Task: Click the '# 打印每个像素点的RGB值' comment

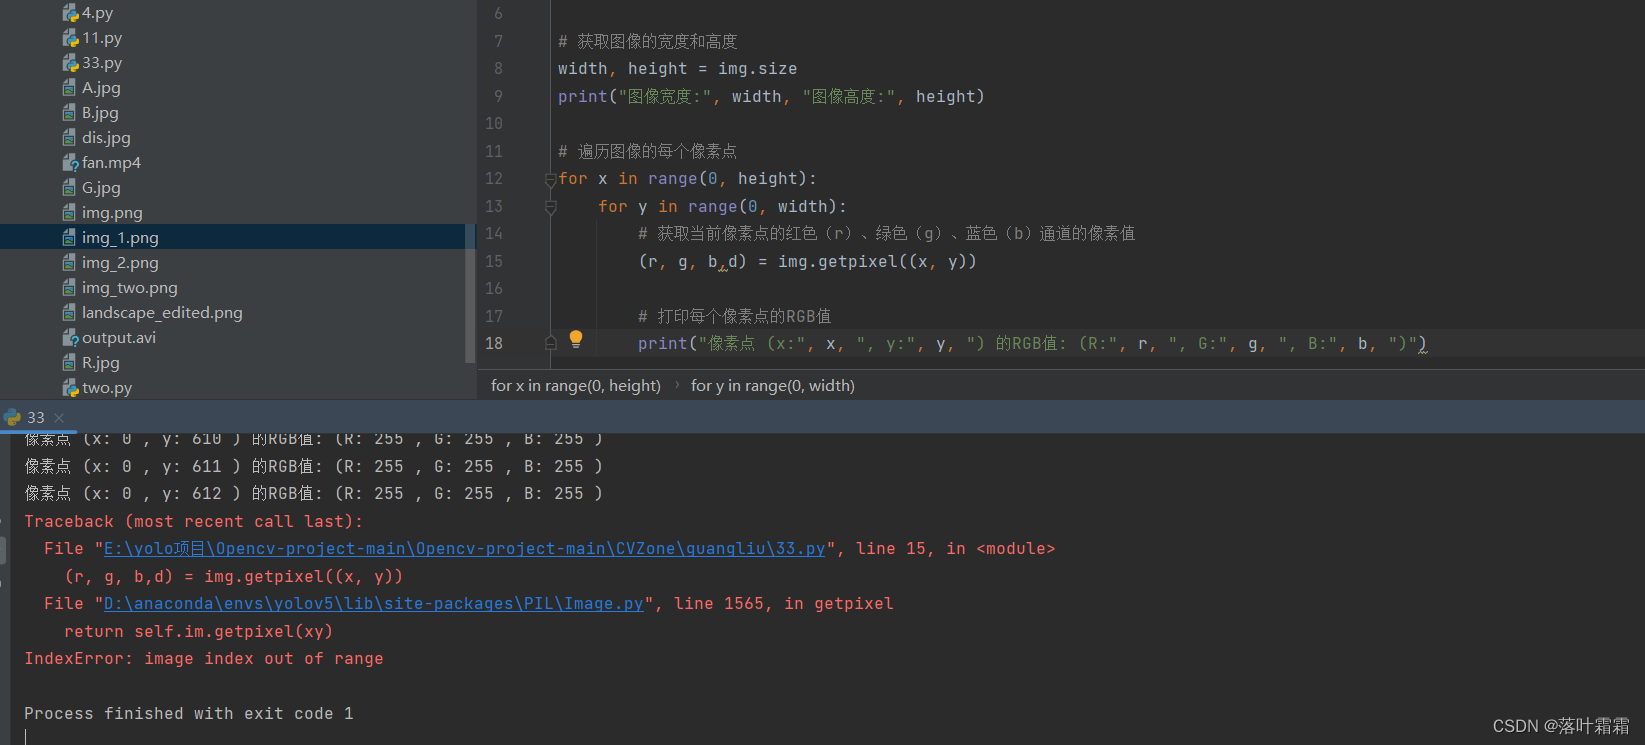Action: point(734,317)
